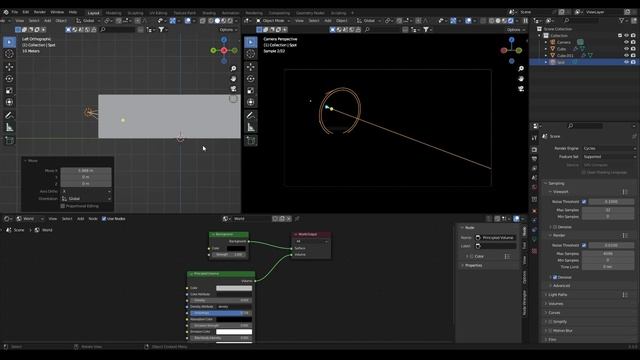Switch to Shading workspace tab
The image size is (640, 360).
click(209, 13)
